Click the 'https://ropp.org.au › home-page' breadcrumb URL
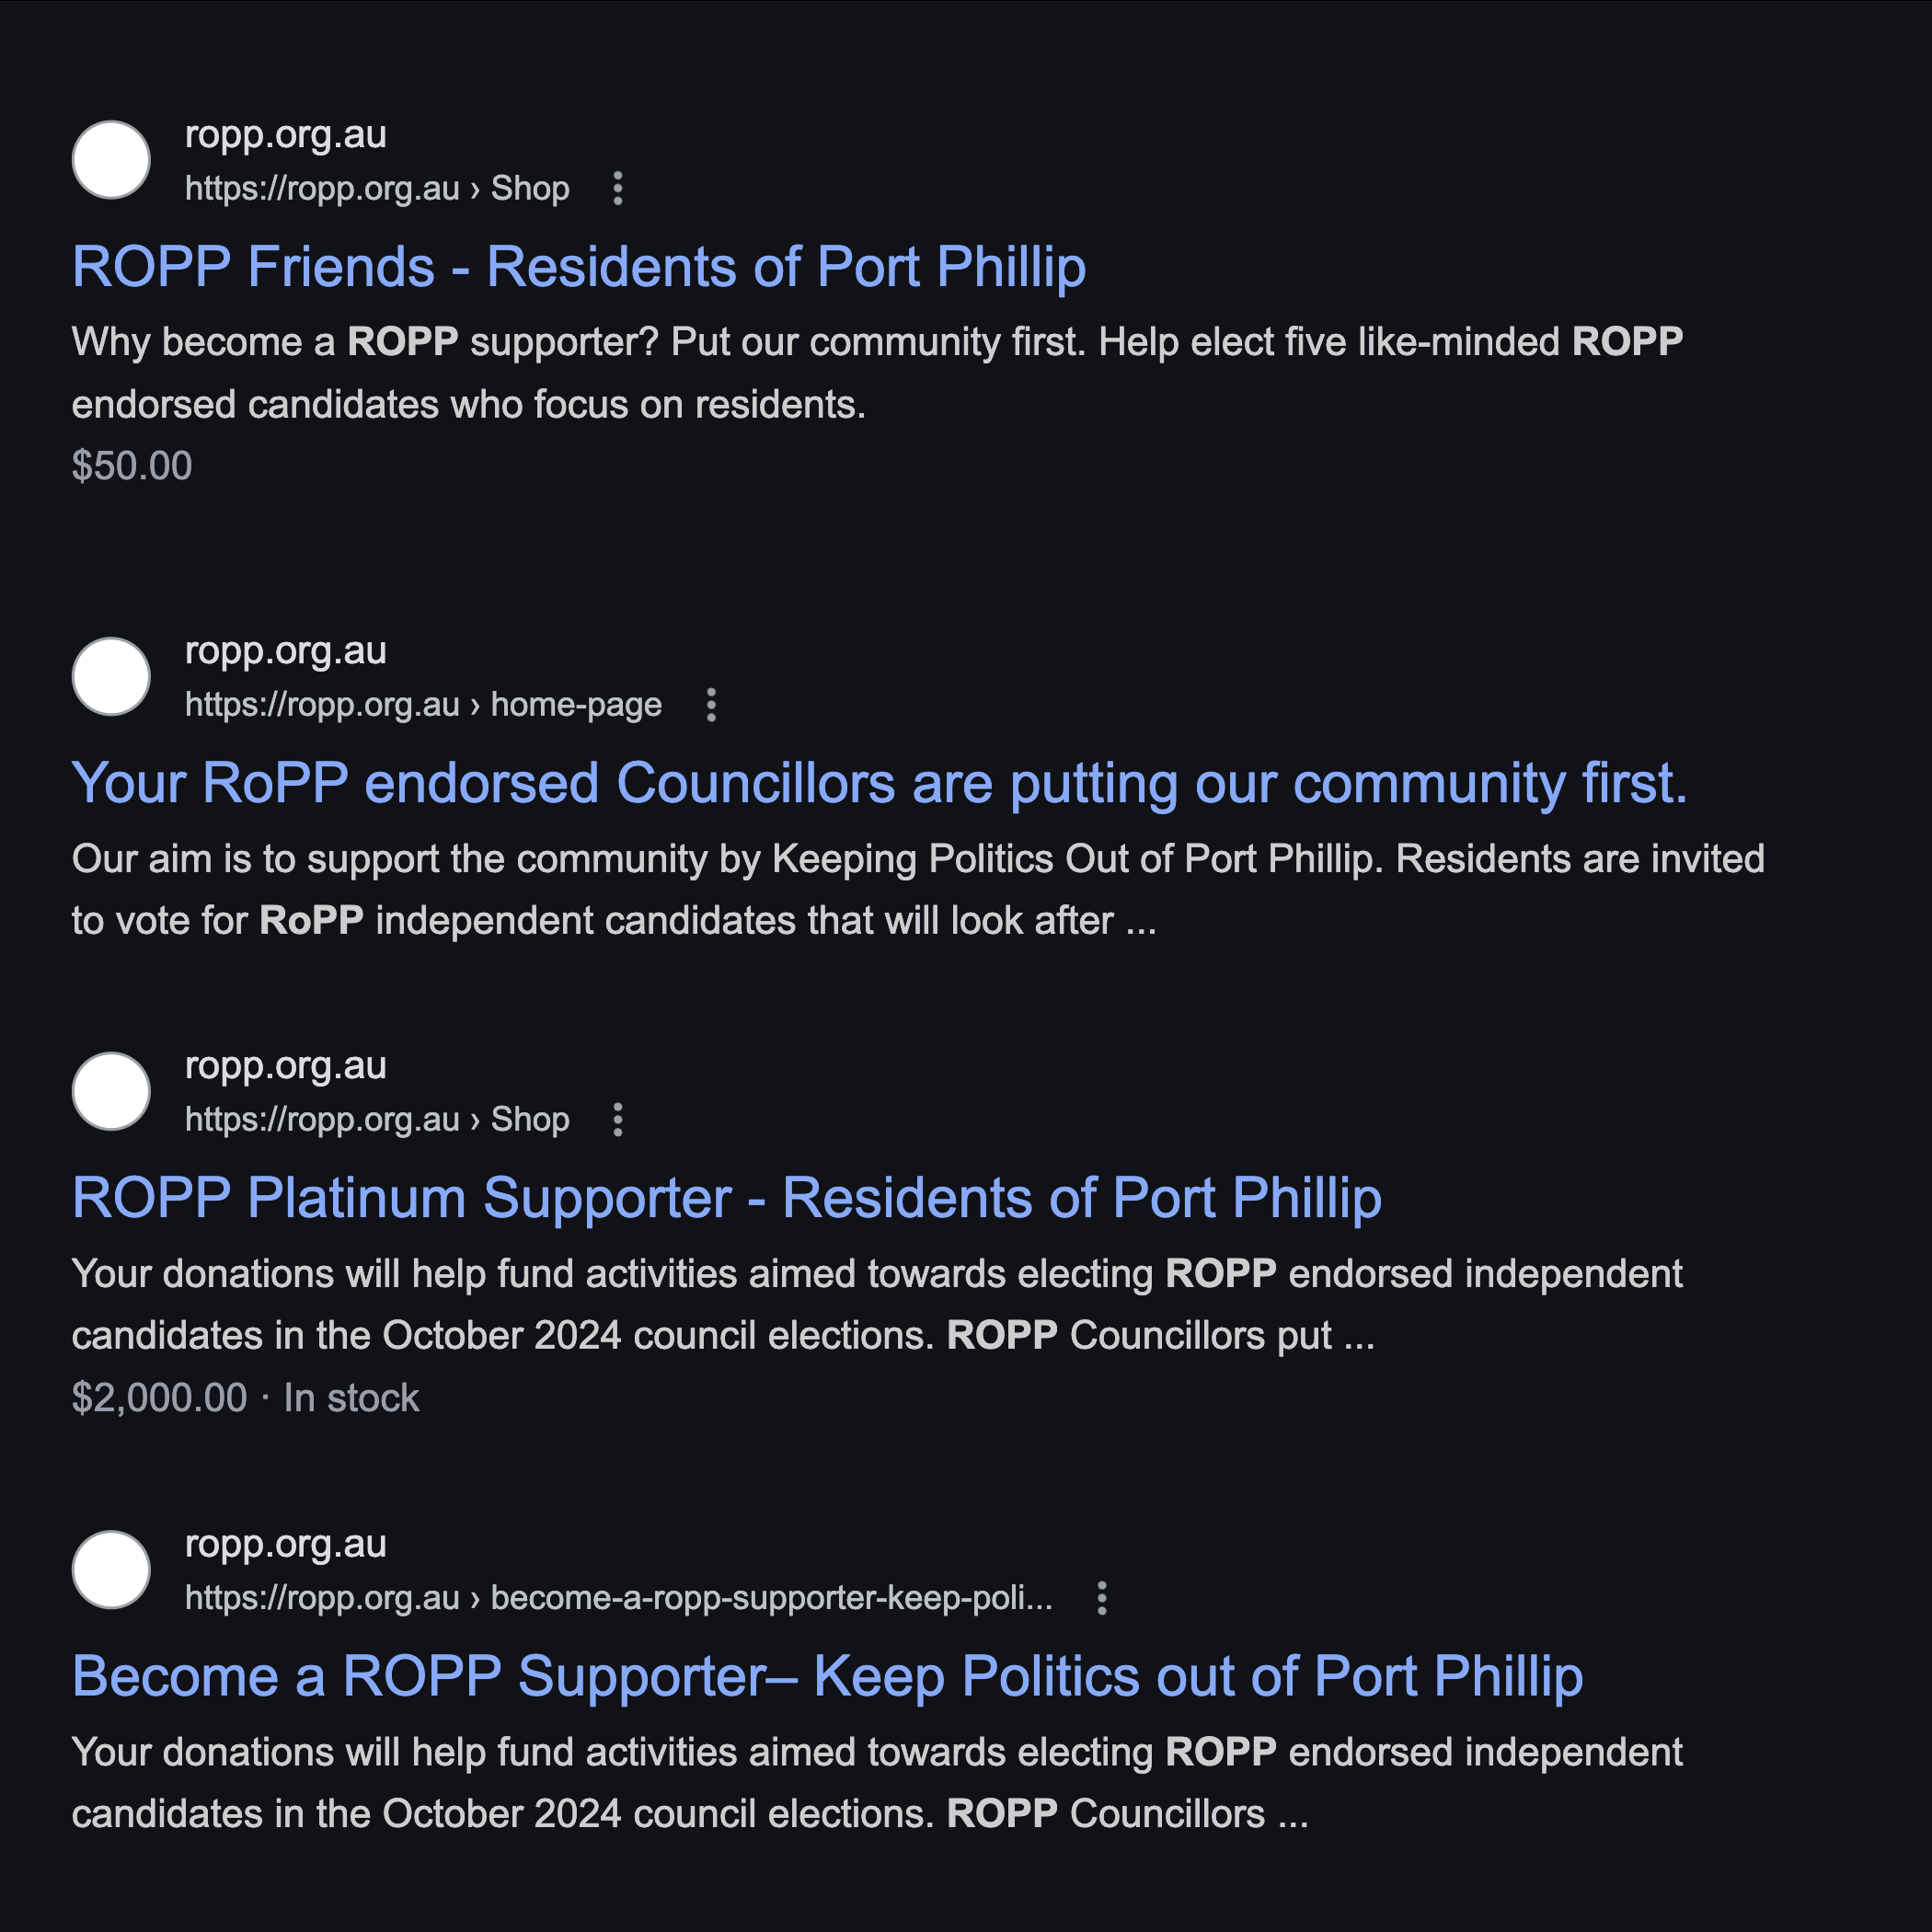 pos(423,705)
